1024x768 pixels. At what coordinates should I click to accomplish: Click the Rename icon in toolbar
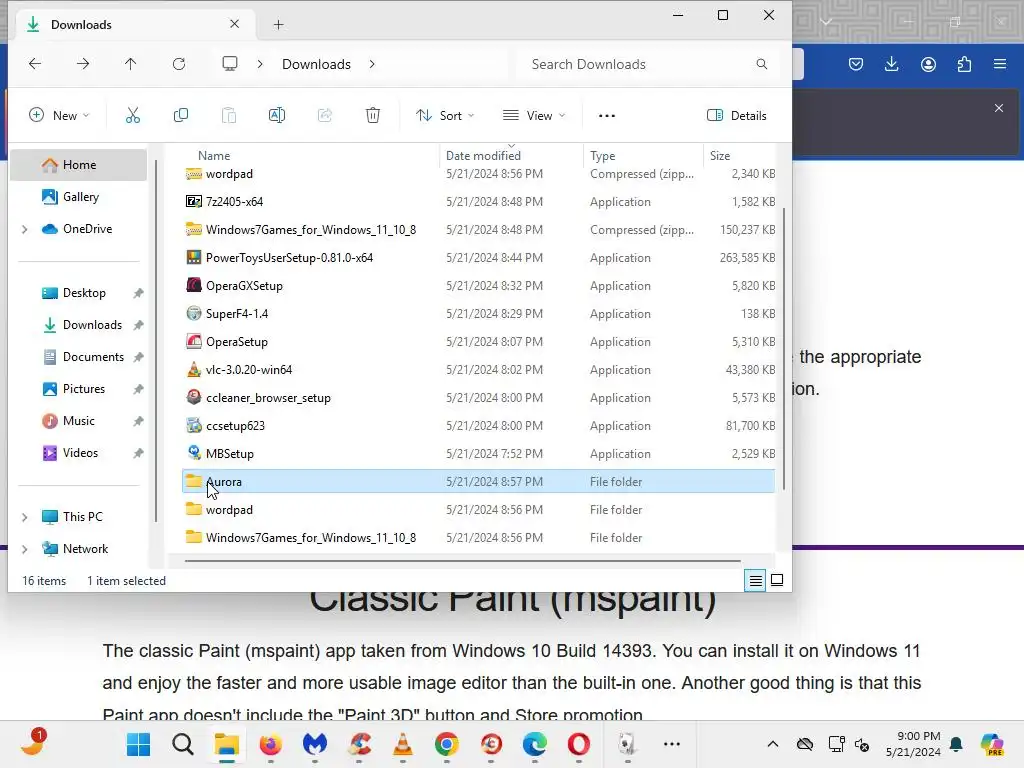(277, 116)
